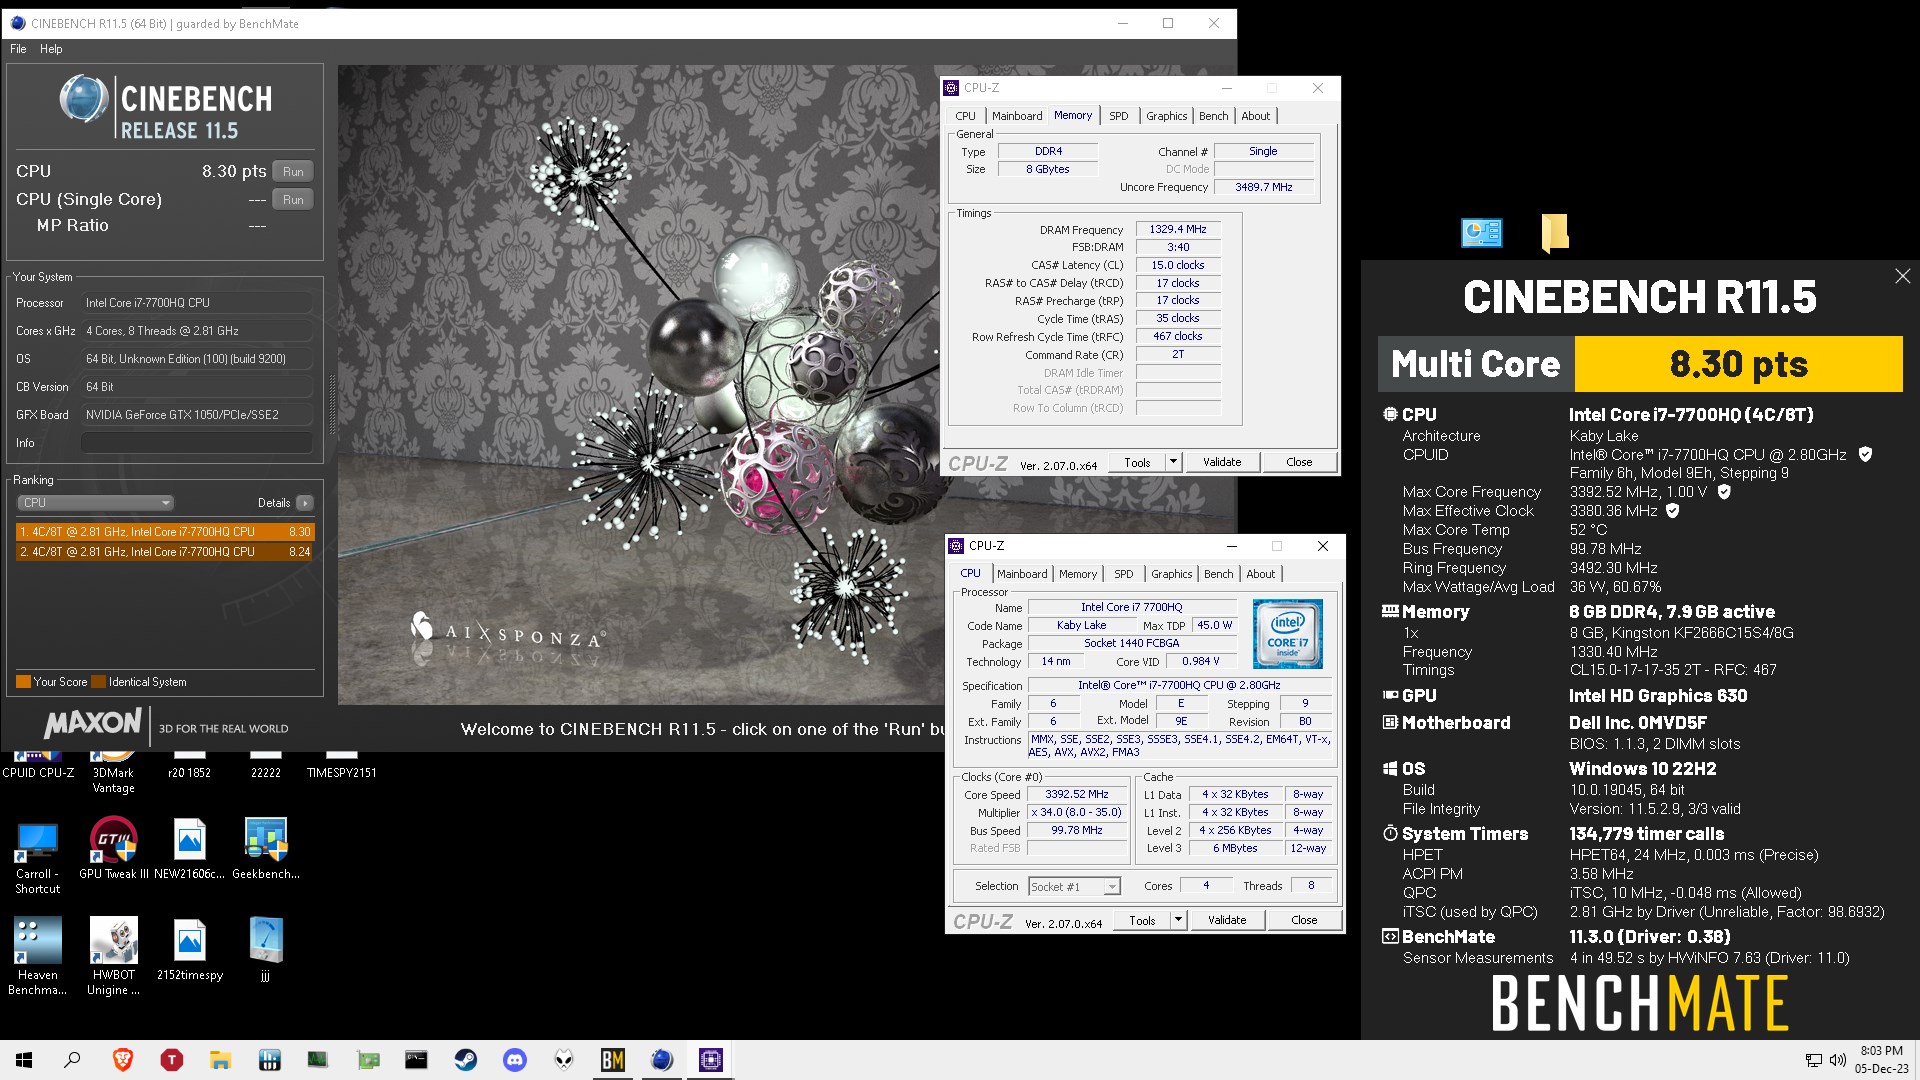Click the network icon in the system tray
The width and height of the screenshot is (1920, 1080).
tap(1813, 1060)
